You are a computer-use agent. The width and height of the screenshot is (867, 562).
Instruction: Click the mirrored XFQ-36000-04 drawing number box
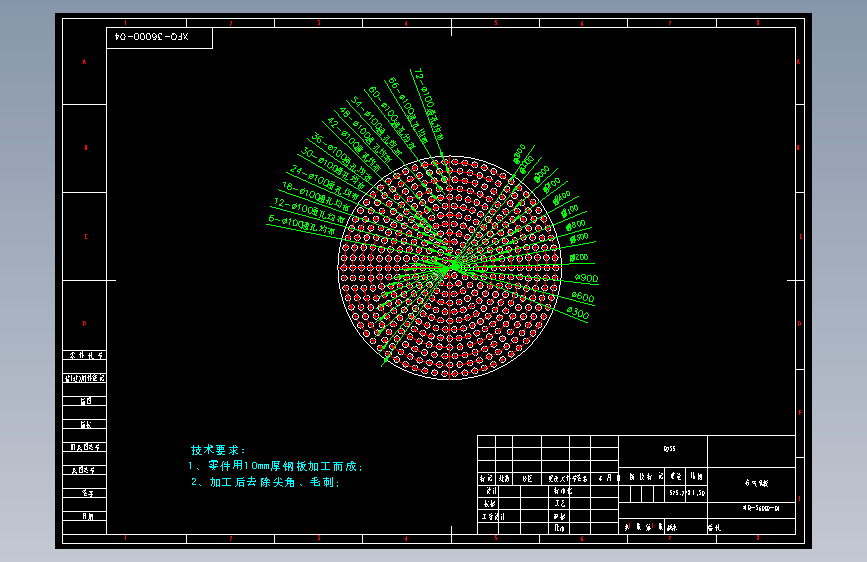click(x=159, y=38)
